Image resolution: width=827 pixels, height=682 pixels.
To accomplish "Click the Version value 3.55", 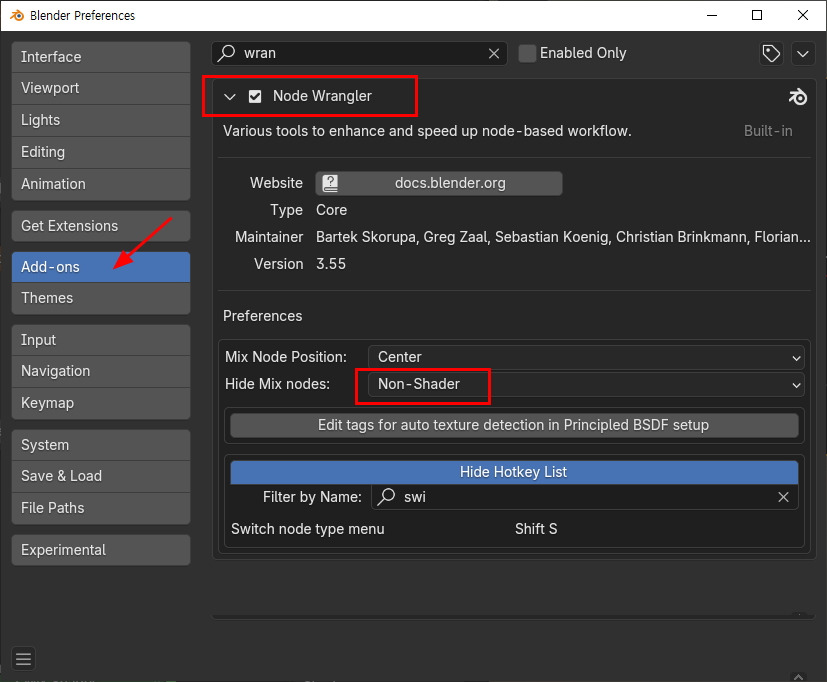I will 331,264.
